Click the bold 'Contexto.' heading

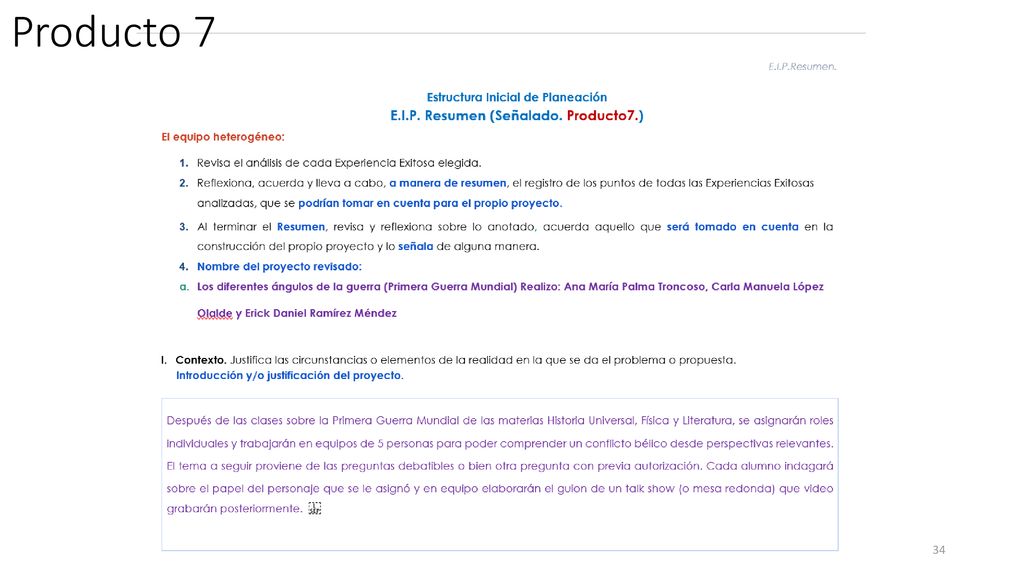click(x=200, y=360)
